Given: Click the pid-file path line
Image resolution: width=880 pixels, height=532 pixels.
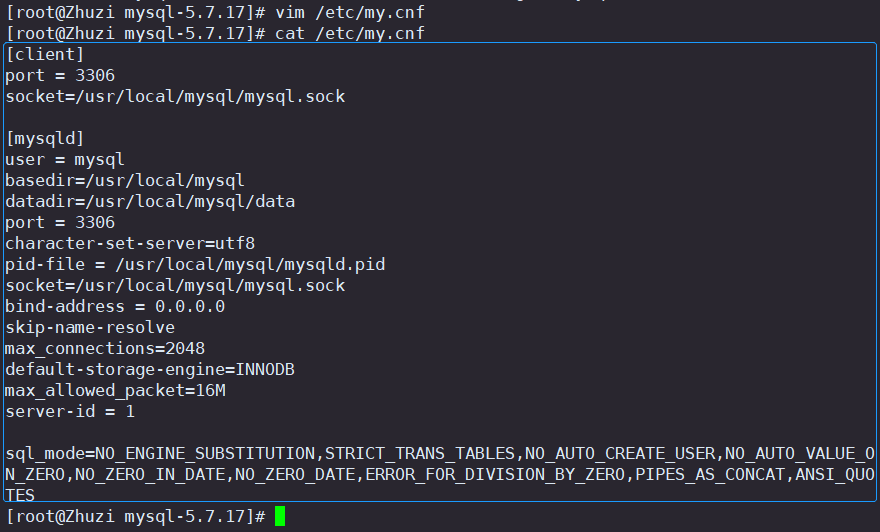Looking at the screenshot, I should (x=195, y=265).
